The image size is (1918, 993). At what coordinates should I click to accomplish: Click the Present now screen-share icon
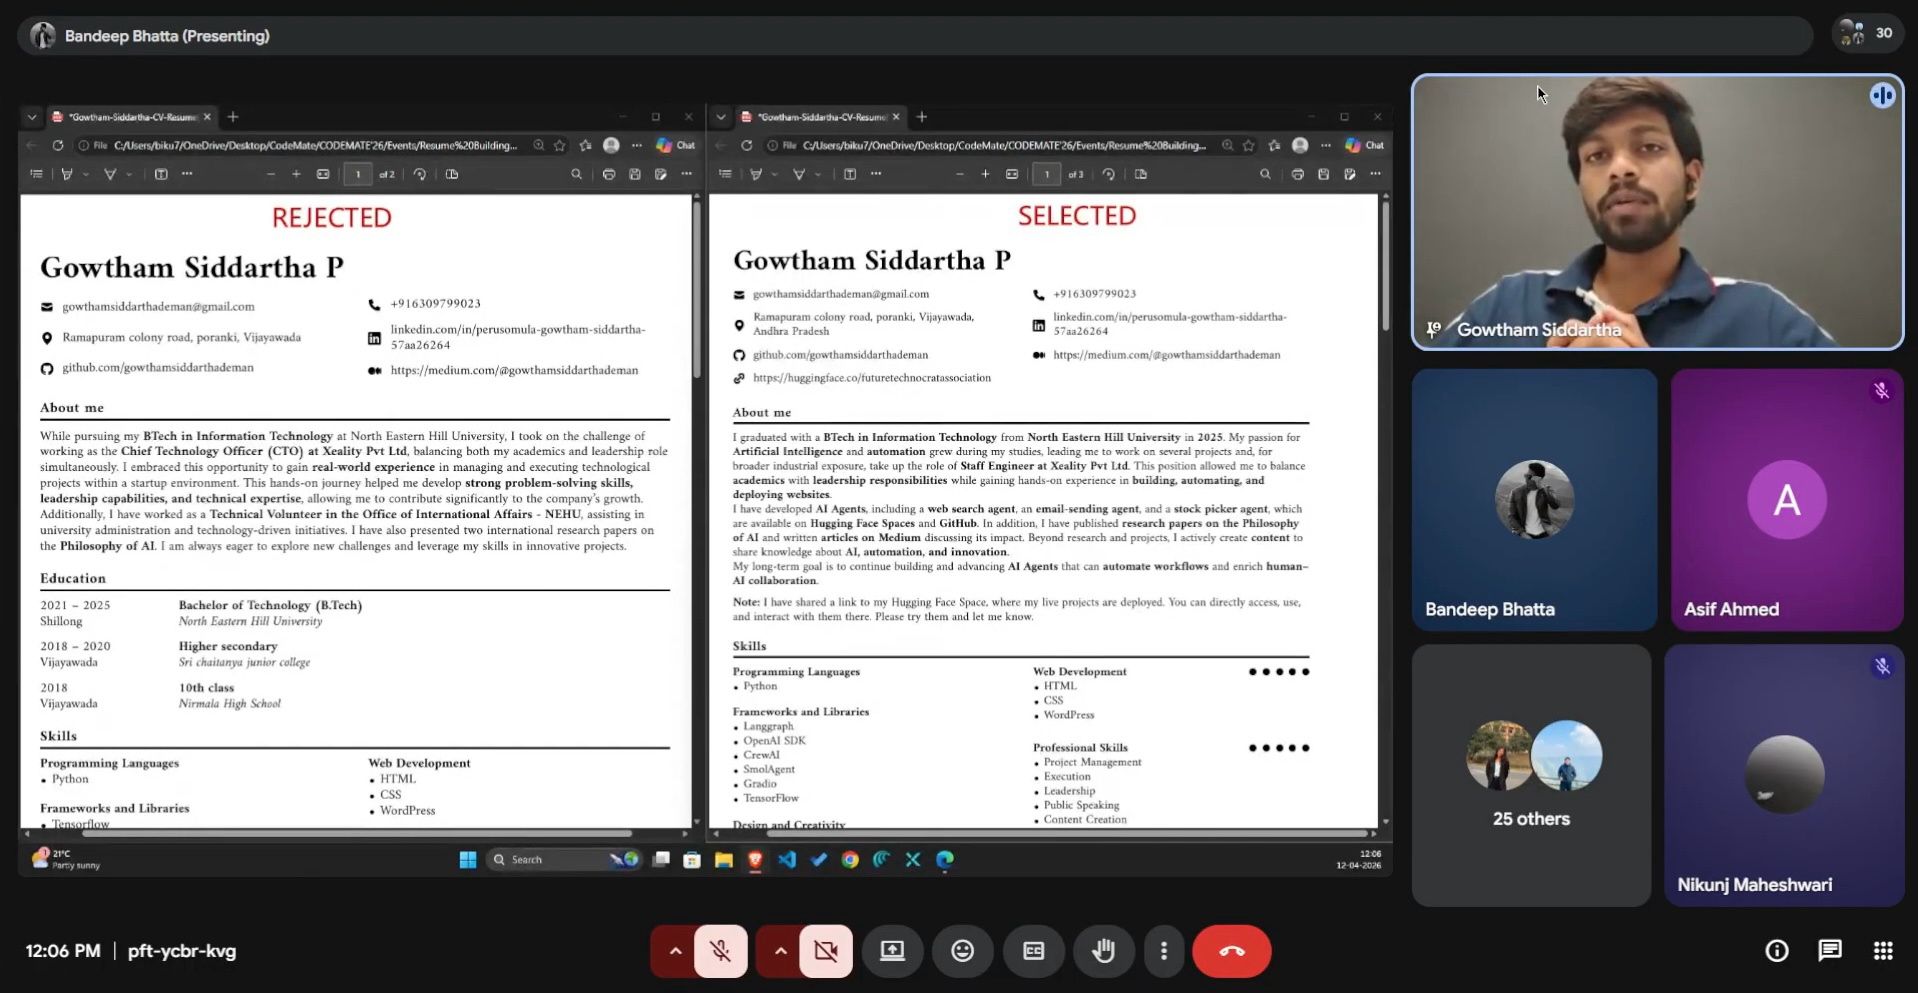click(x=892, y=951)
